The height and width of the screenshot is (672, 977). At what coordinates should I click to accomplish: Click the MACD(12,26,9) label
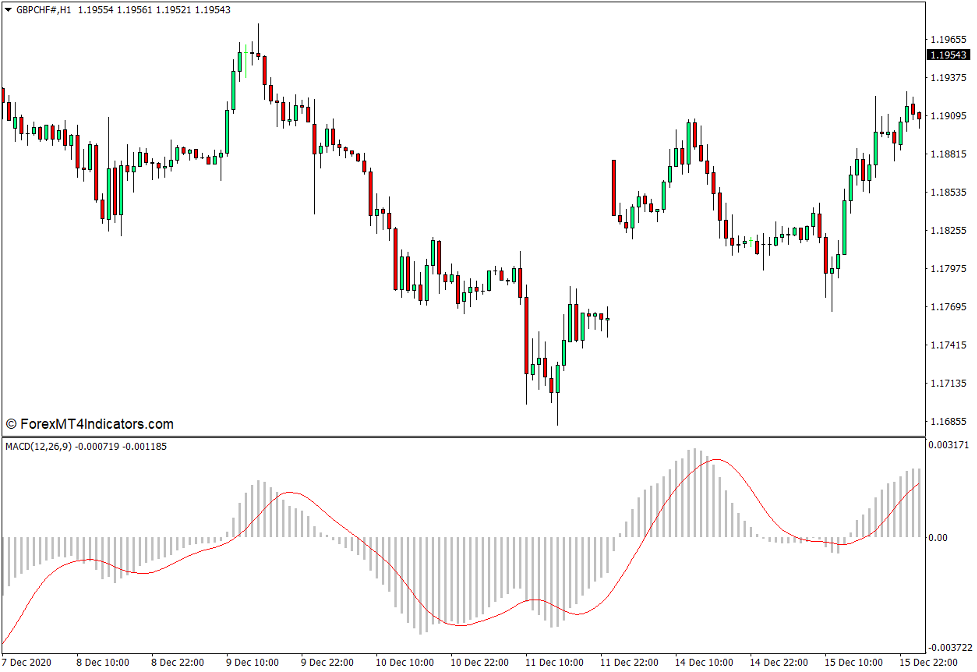point(40,448)
